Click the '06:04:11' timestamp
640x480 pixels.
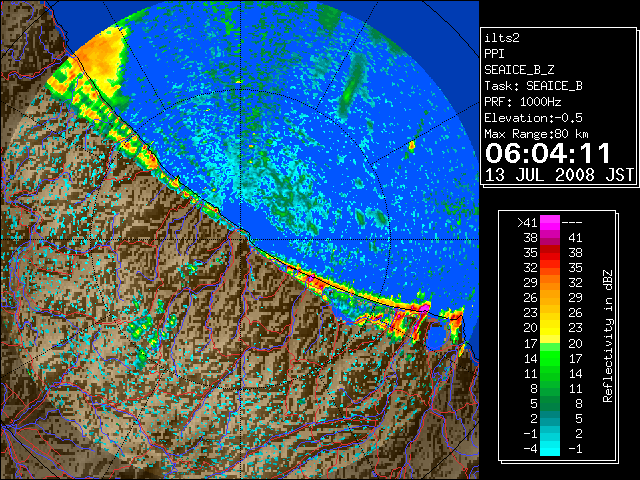[548, 153]
